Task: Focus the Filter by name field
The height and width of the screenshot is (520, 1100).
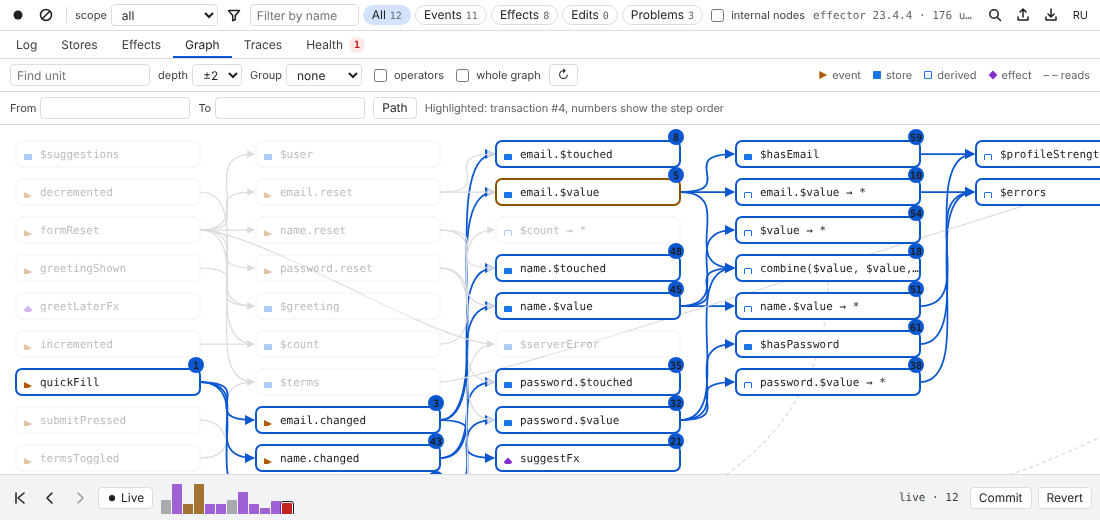Action: 304,15
